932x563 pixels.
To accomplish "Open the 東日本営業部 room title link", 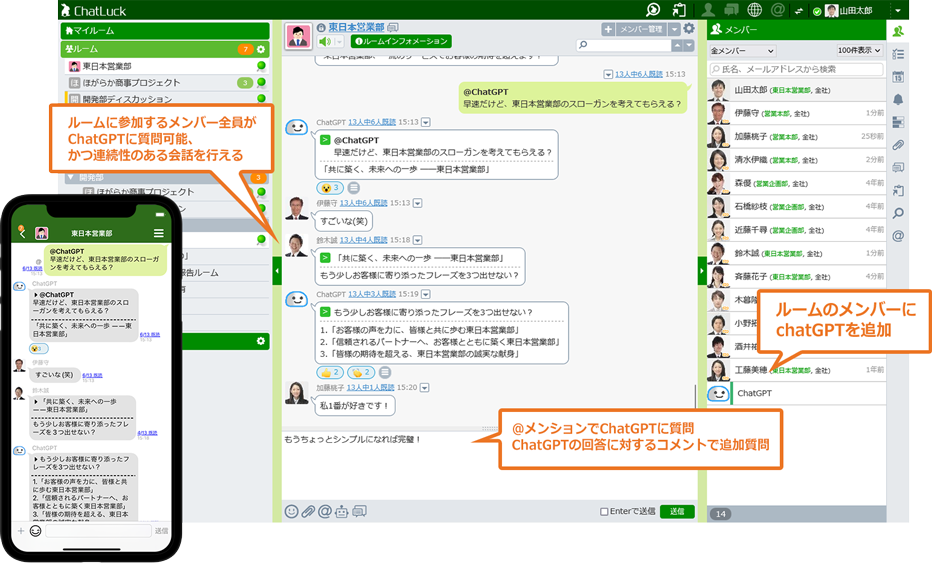I will 356,27.
